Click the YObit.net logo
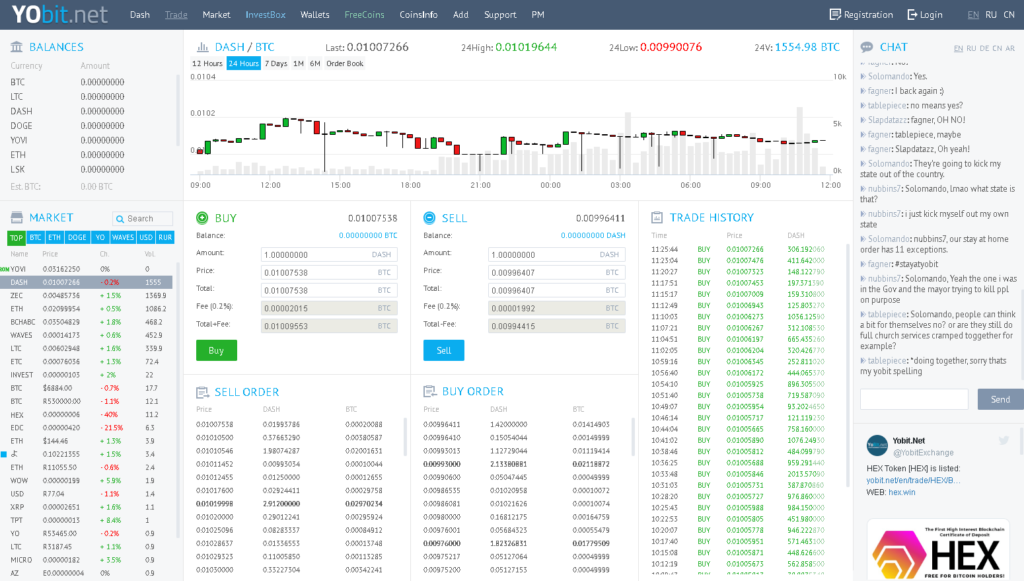Viewport: 1024px width, 581px height. pos(59,14)
